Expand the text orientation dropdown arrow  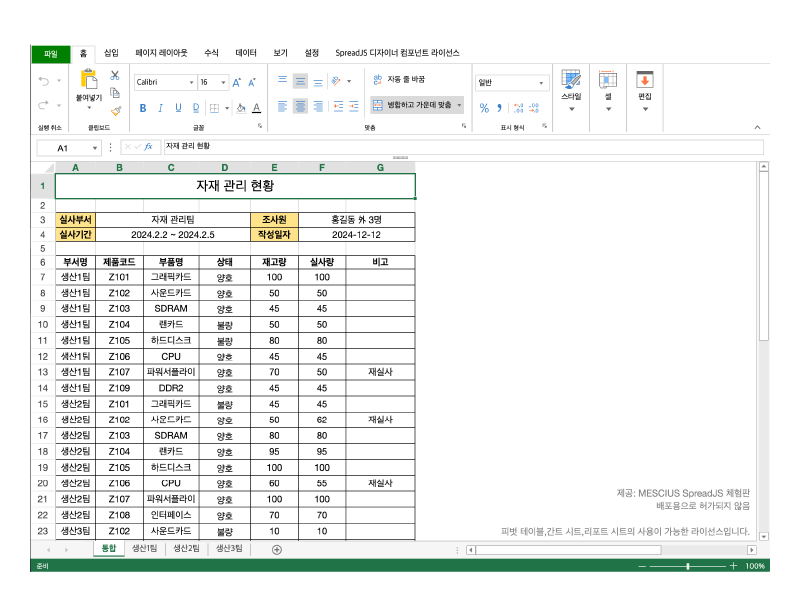(x=349, y=81)
